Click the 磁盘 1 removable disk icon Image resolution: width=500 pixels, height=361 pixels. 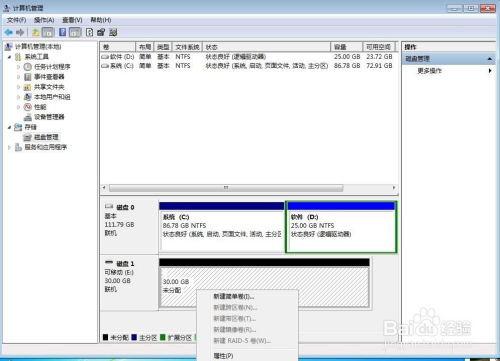coord(109,262)
